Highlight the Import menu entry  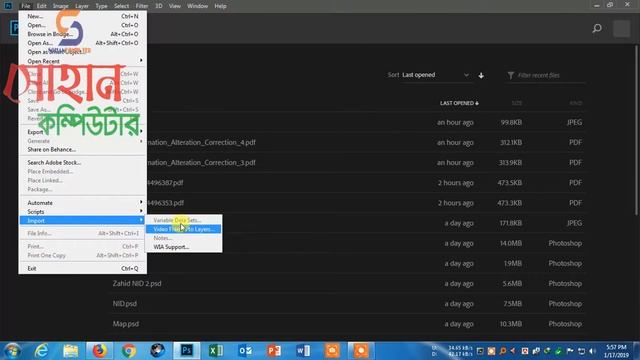click(82, 221)
